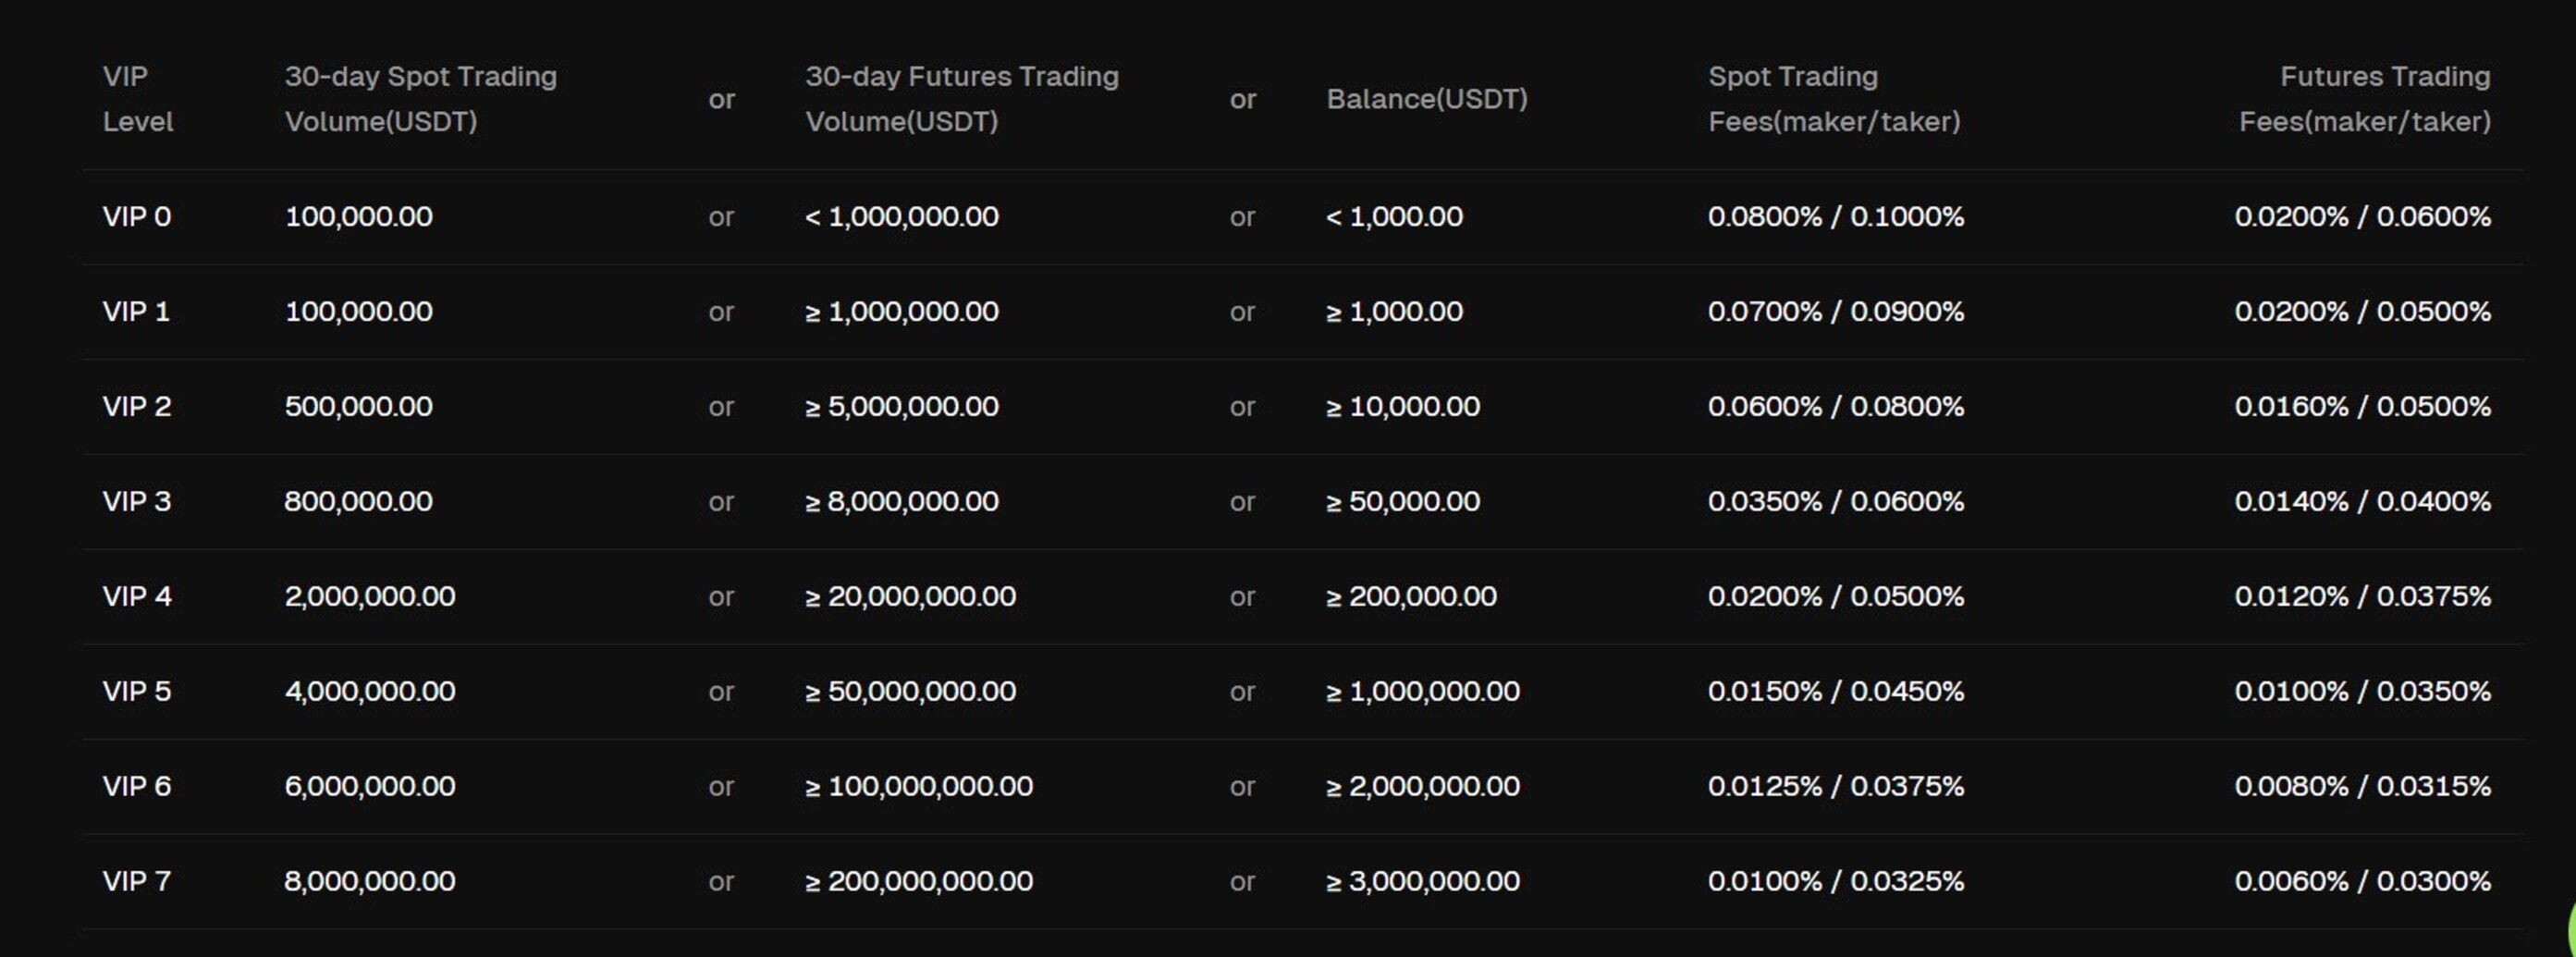The width and height of the screenshot is (2576, 957).
Task: Click the 30-day Spot Trading Volume header
Action: pos(420,99)
